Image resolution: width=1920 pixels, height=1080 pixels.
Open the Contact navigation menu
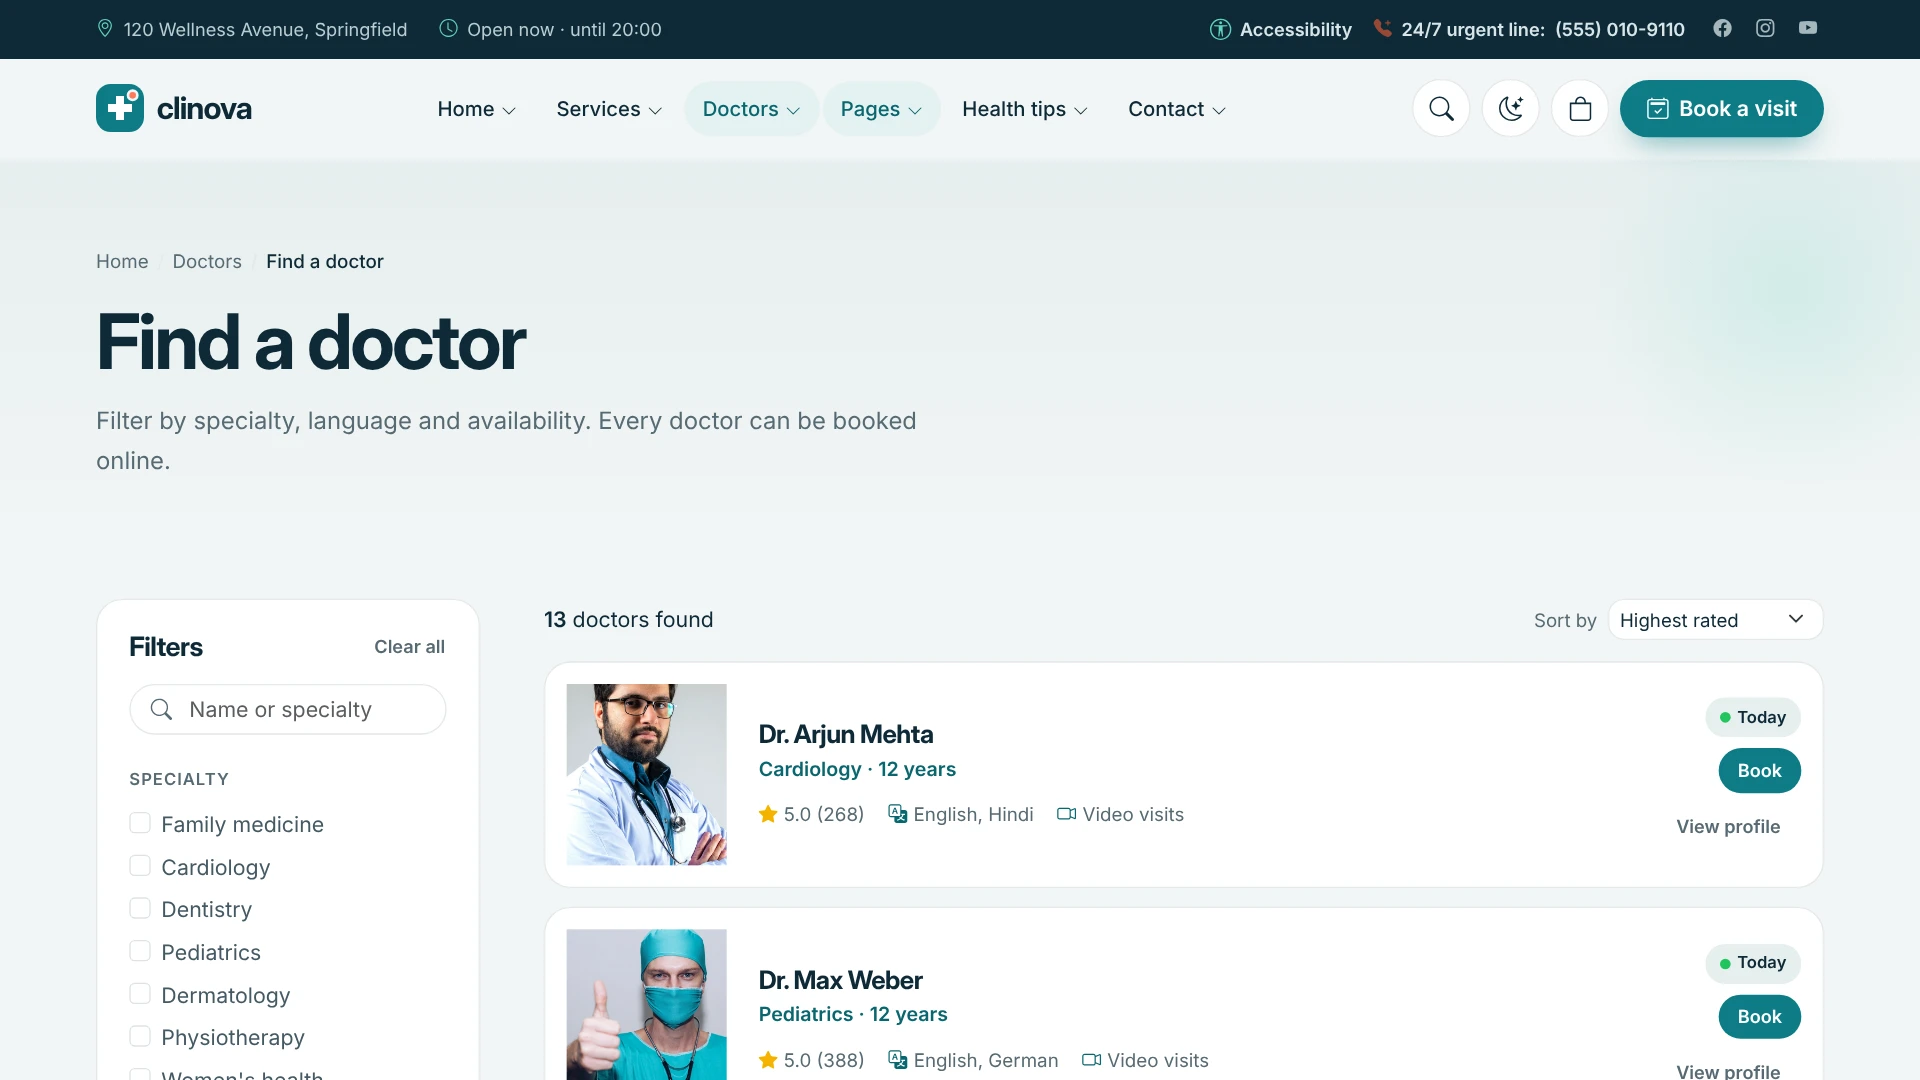1177,109
